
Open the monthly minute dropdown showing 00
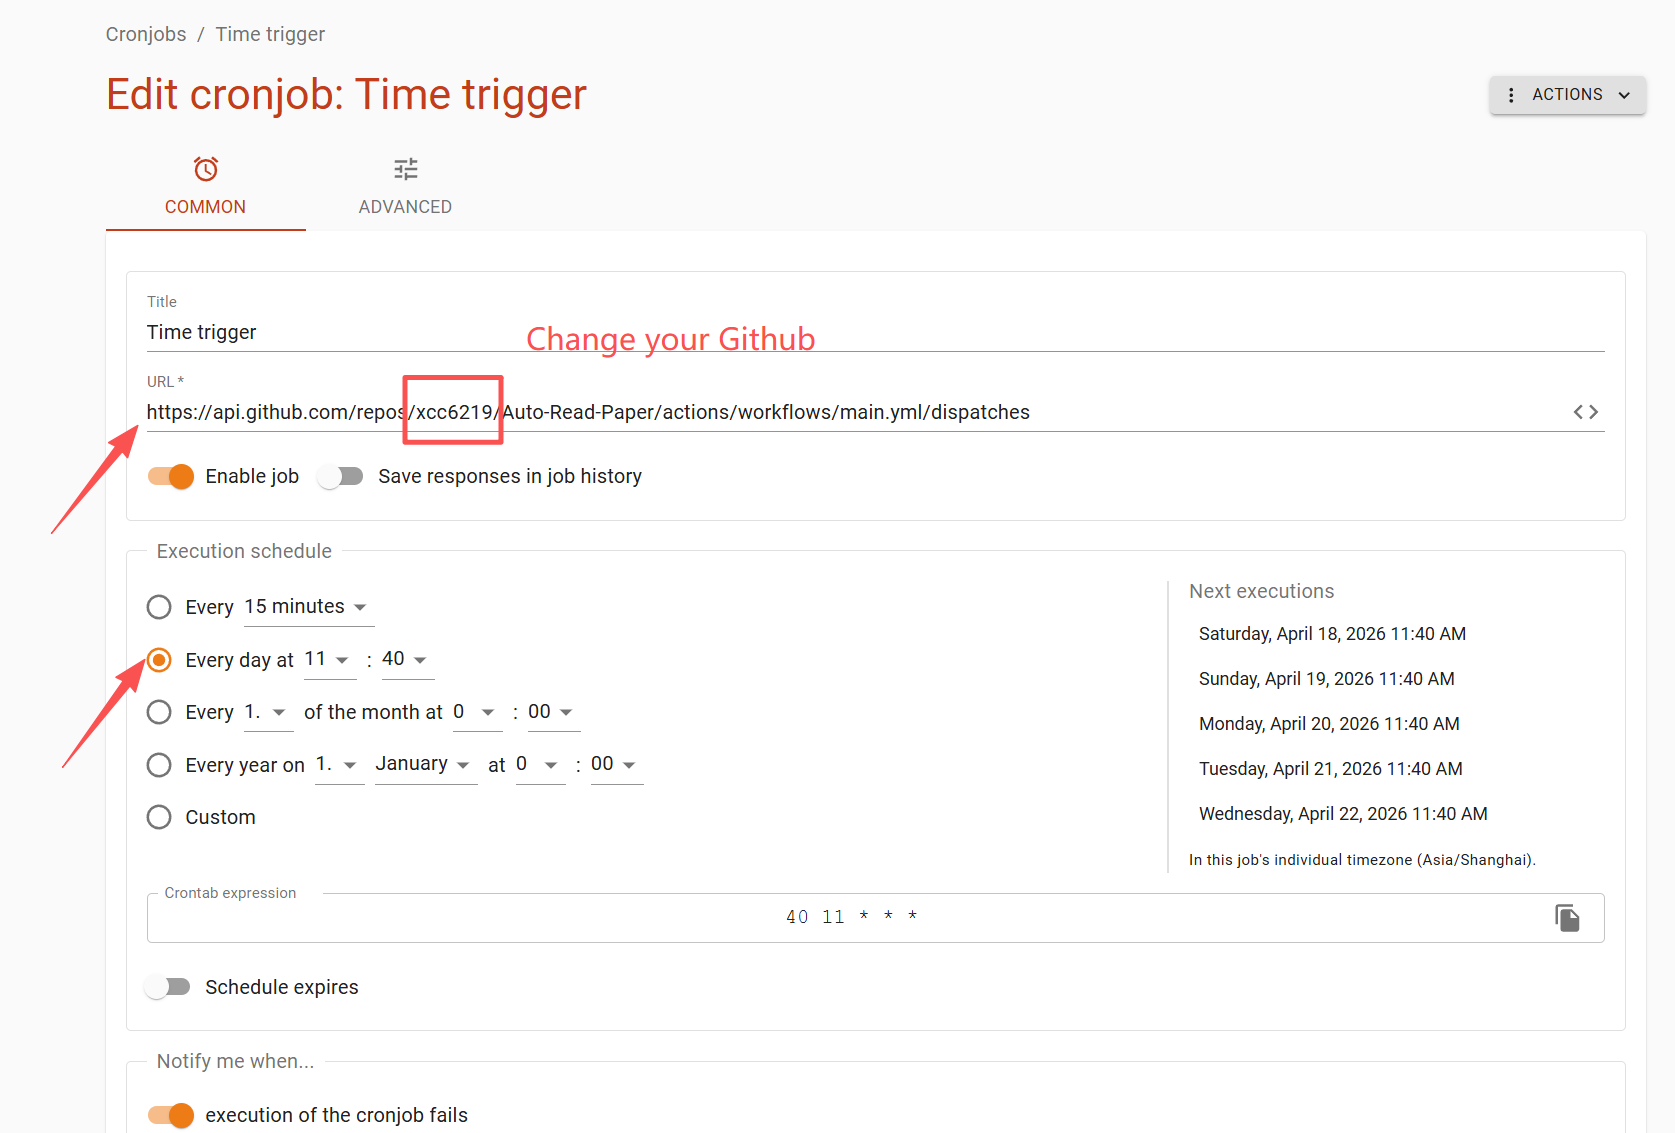tap(553, 712)
